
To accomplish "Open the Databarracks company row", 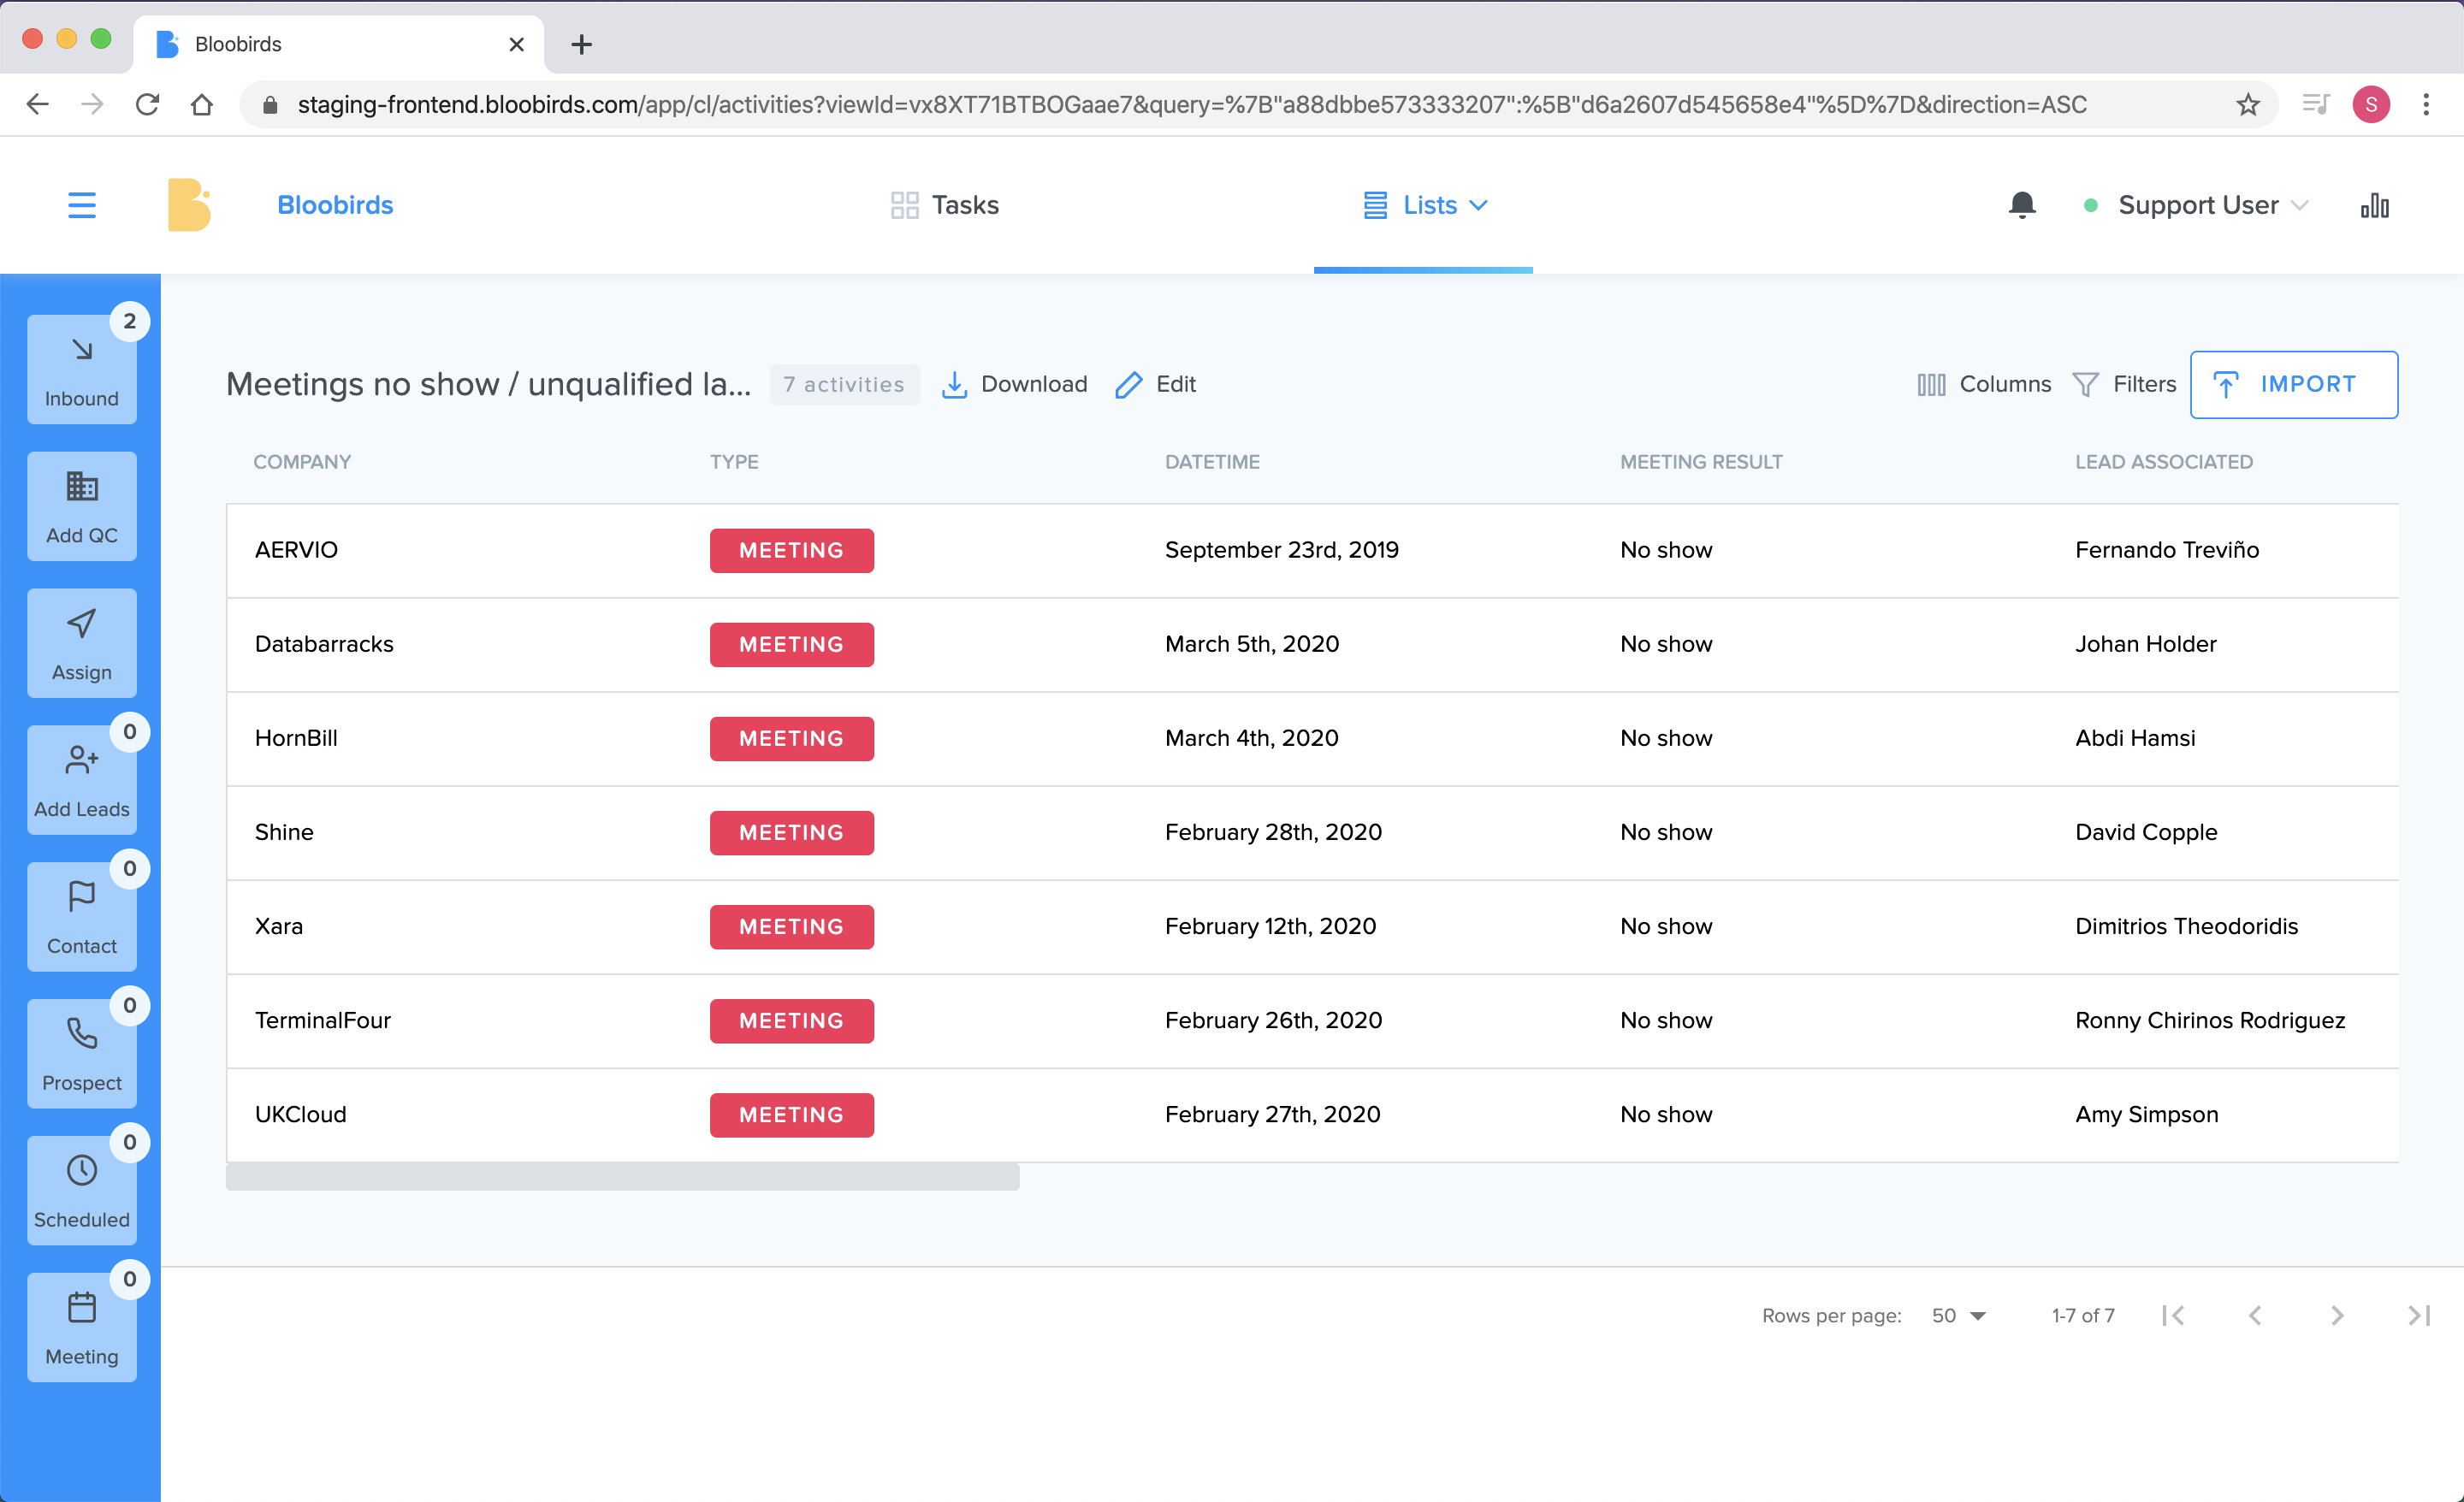I will coord(1312,644).
